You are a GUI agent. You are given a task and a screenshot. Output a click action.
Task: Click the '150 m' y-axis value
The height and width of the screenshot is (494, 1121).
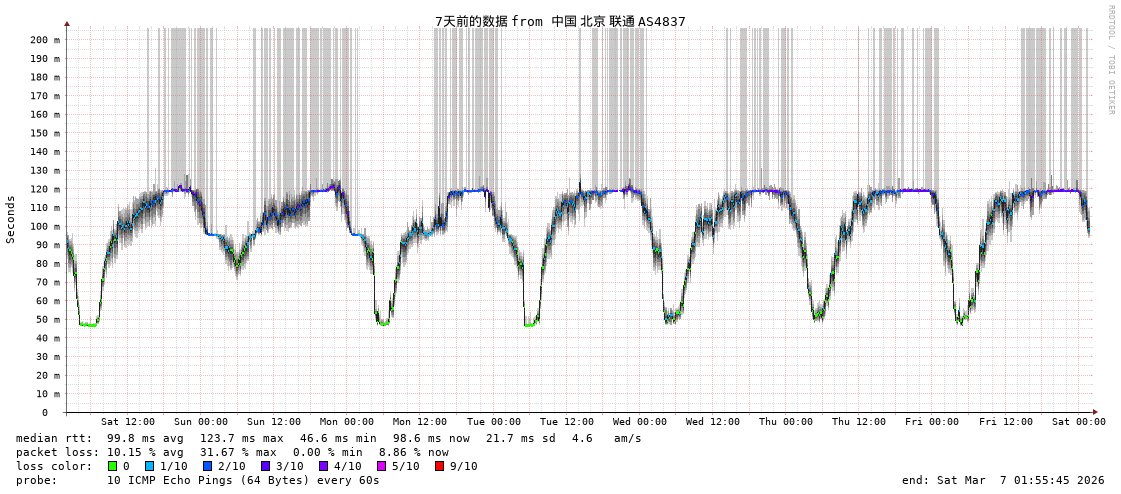(45, 133)
